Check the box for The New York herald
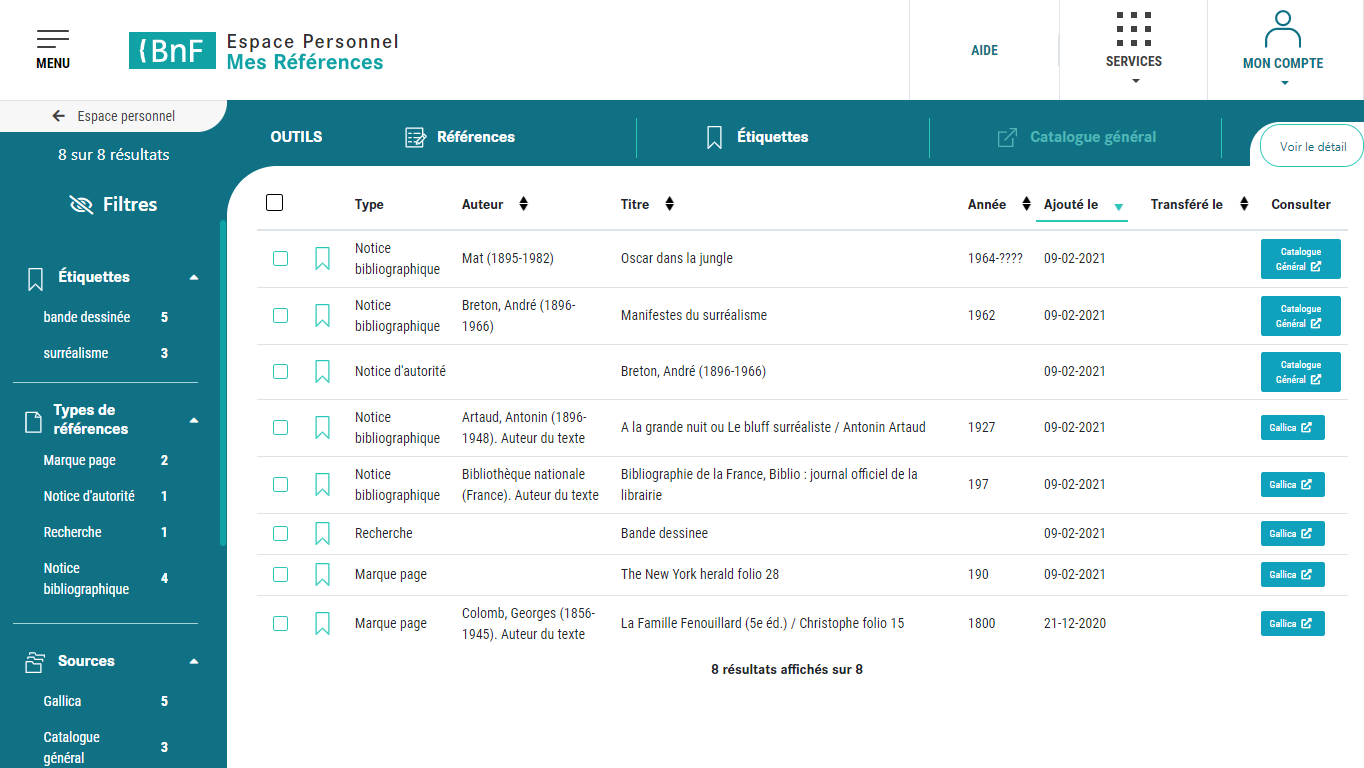 280,574
